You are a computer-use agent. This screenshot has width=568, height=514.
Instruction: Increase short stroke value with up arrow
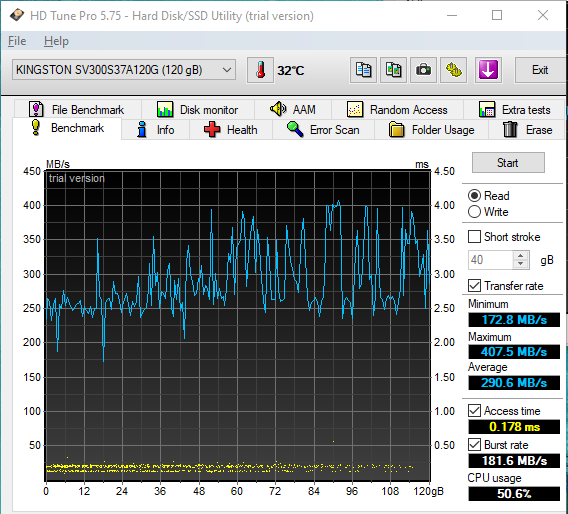521,255
